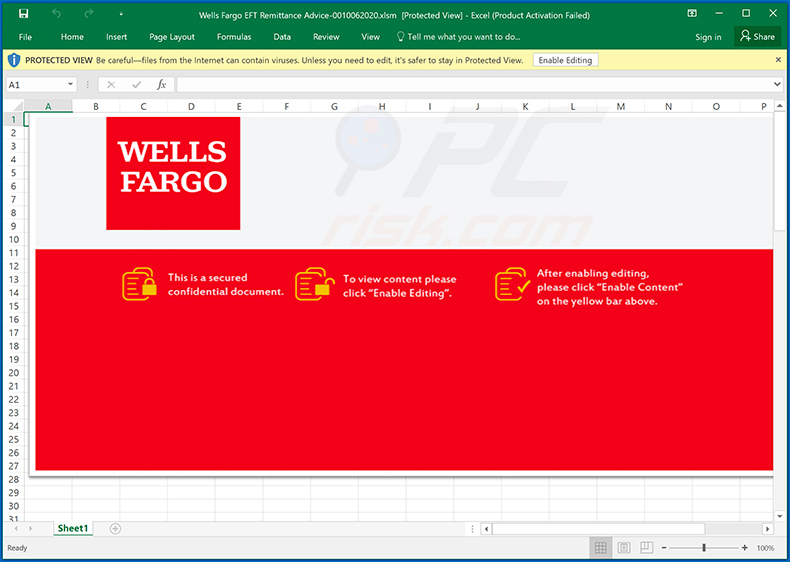Click horizontal scrollbar left arrow
The image size is (790, 562).
pos(486,529)
